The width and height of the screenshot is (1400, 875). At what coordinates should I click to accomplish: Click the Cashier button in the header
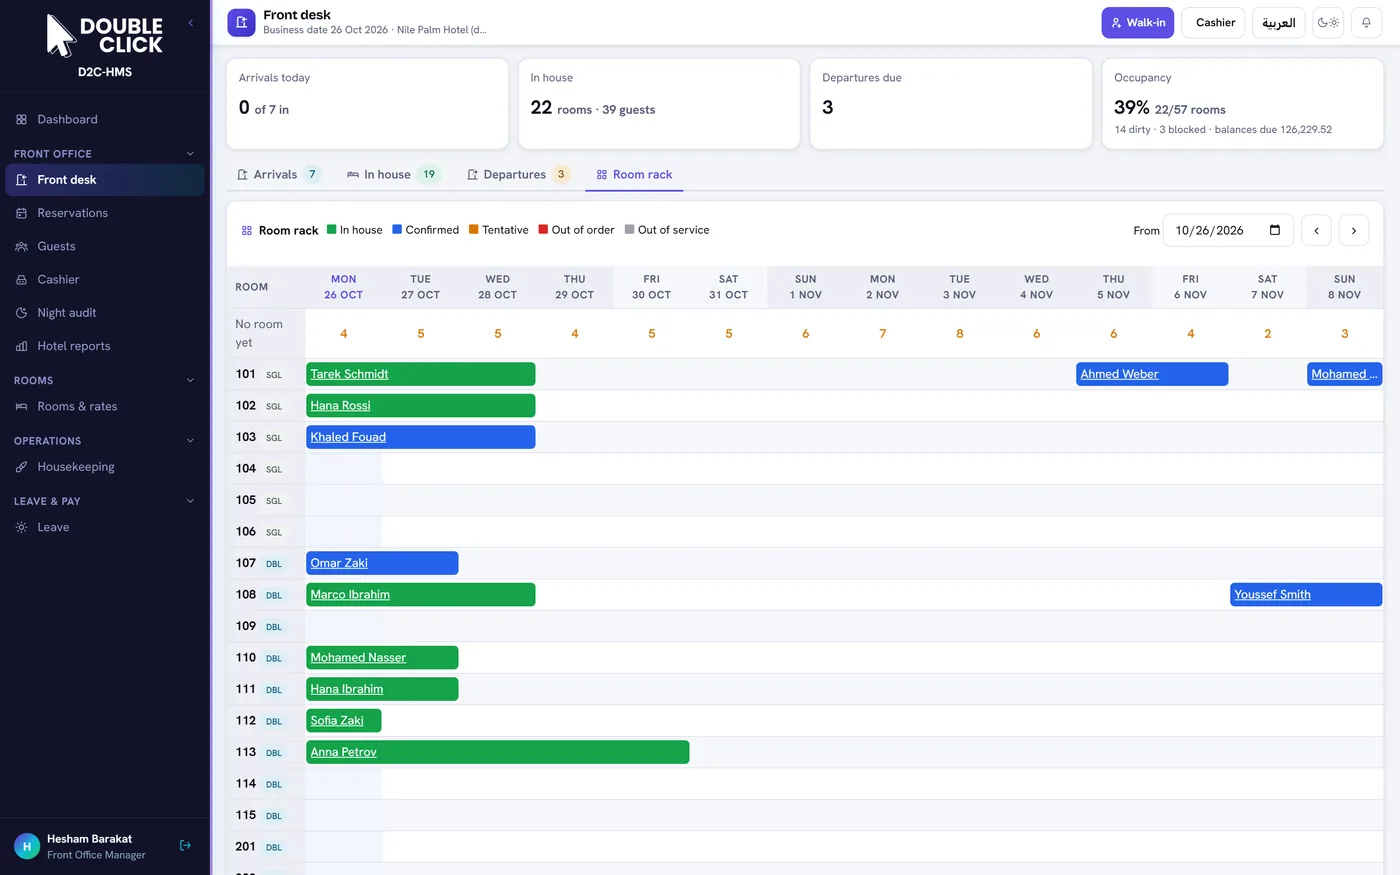(x=1215, y=22)
